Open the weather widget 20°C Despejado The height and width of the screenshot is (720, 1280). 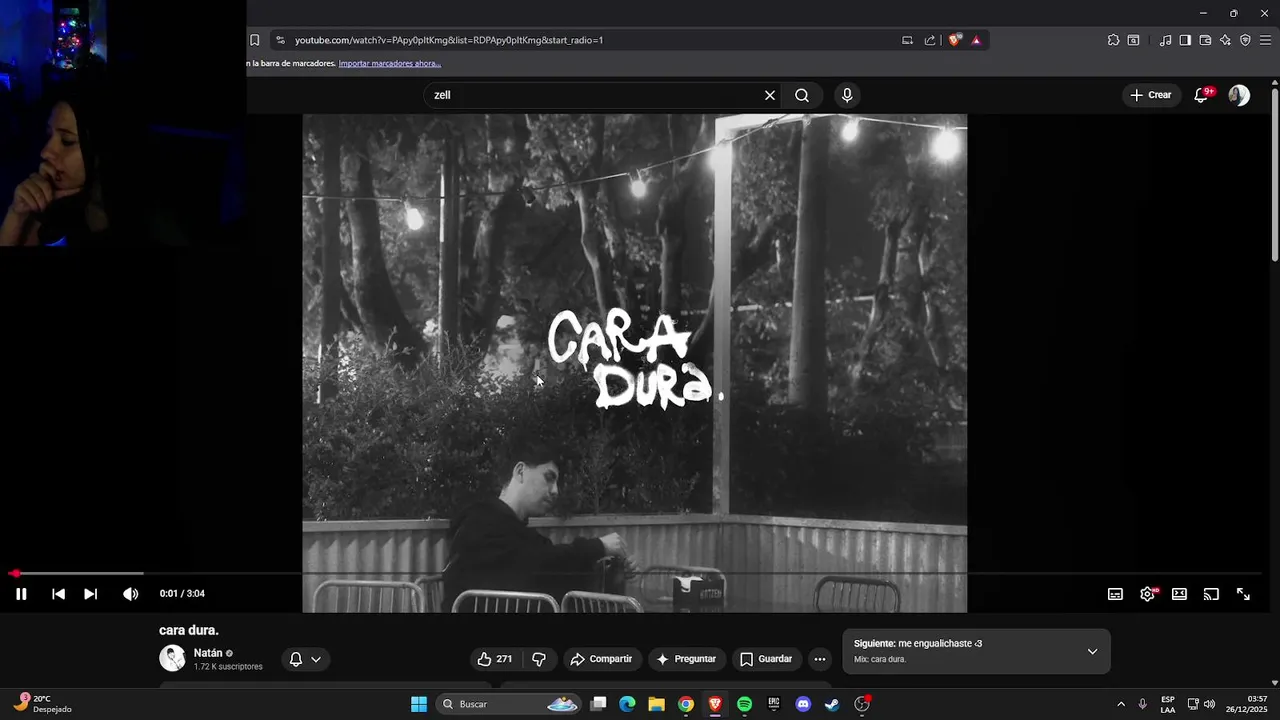42,704
